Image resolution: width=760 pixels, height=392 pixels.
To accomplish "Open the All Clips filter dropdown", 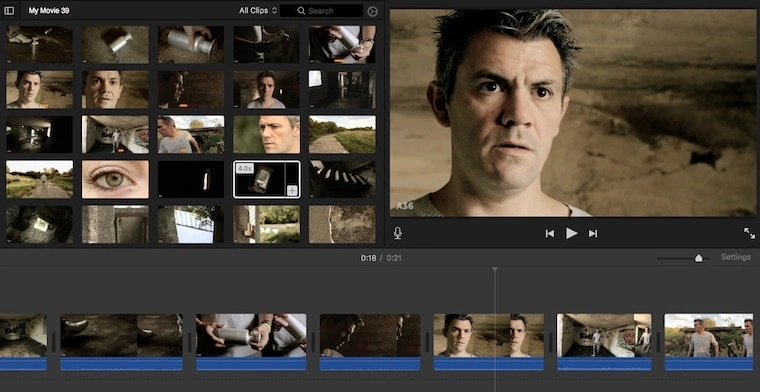I will pyautogui.click(x=258, y=11).
